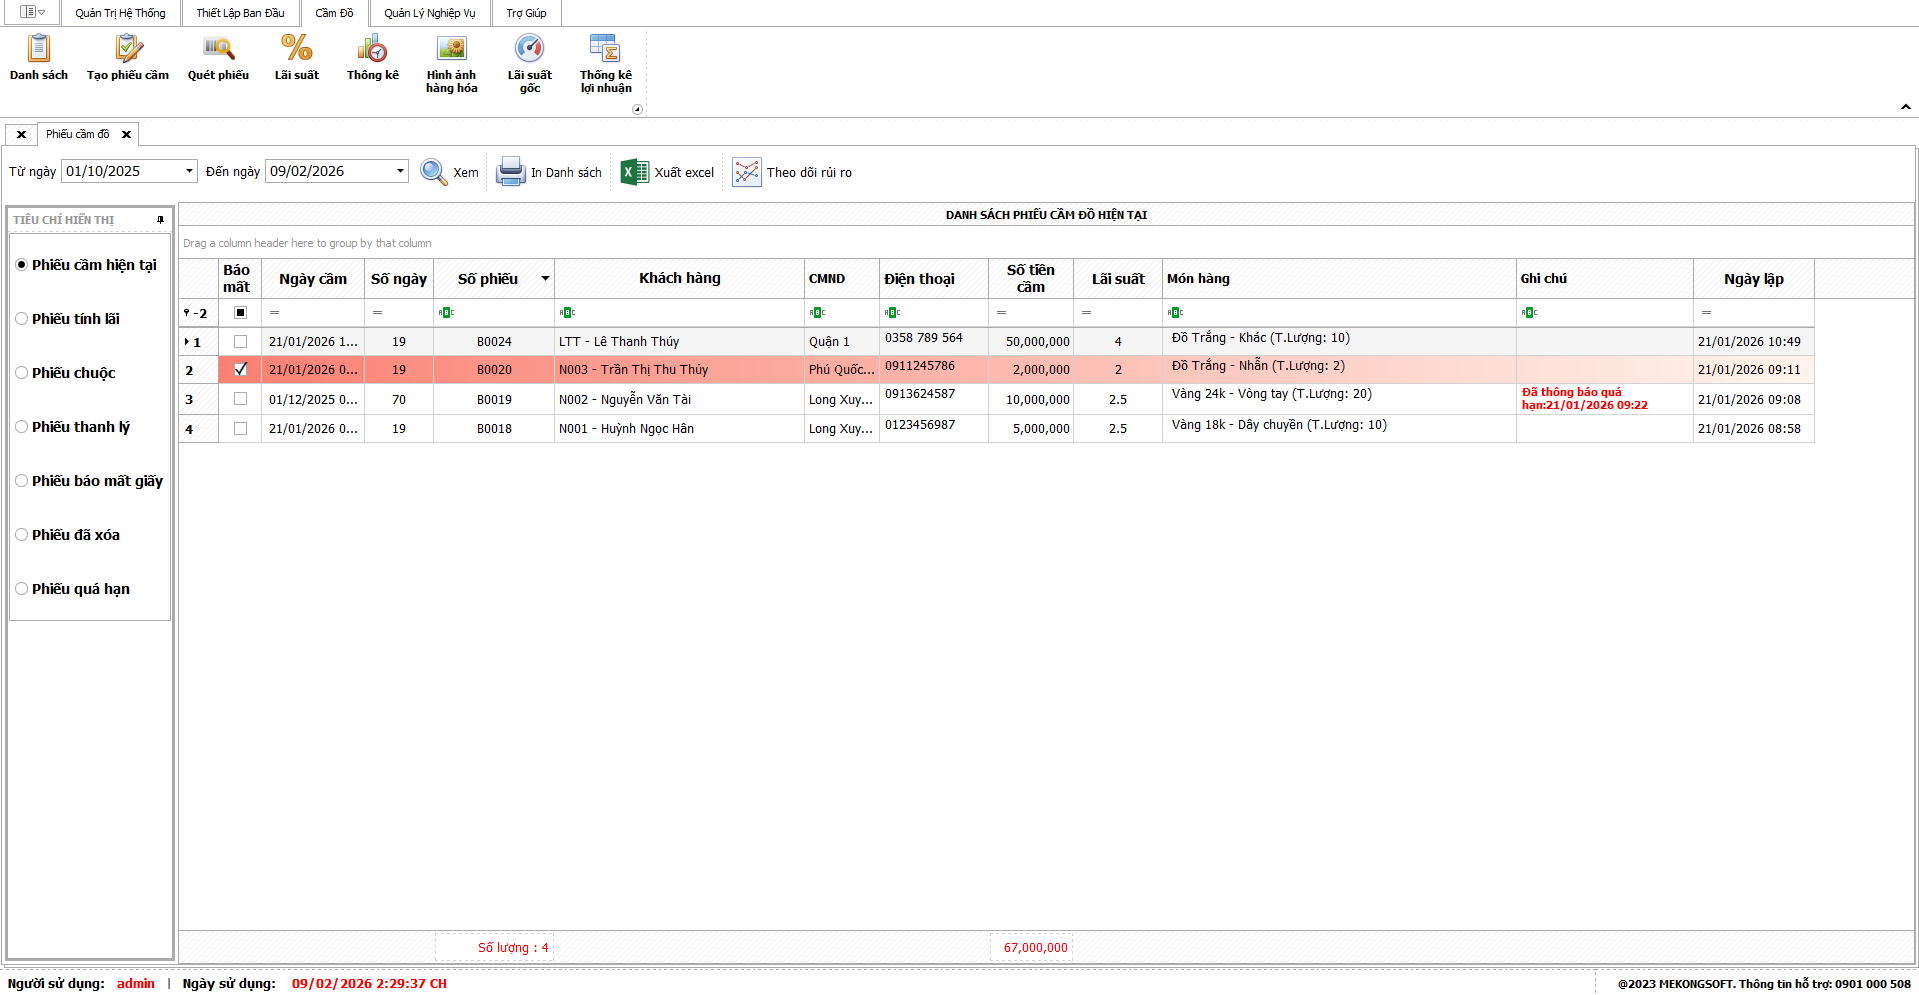Open the Quản Lý Nghiệp Vụ tab
Viewport: 1919px width, 995px height.
[430, 13]
